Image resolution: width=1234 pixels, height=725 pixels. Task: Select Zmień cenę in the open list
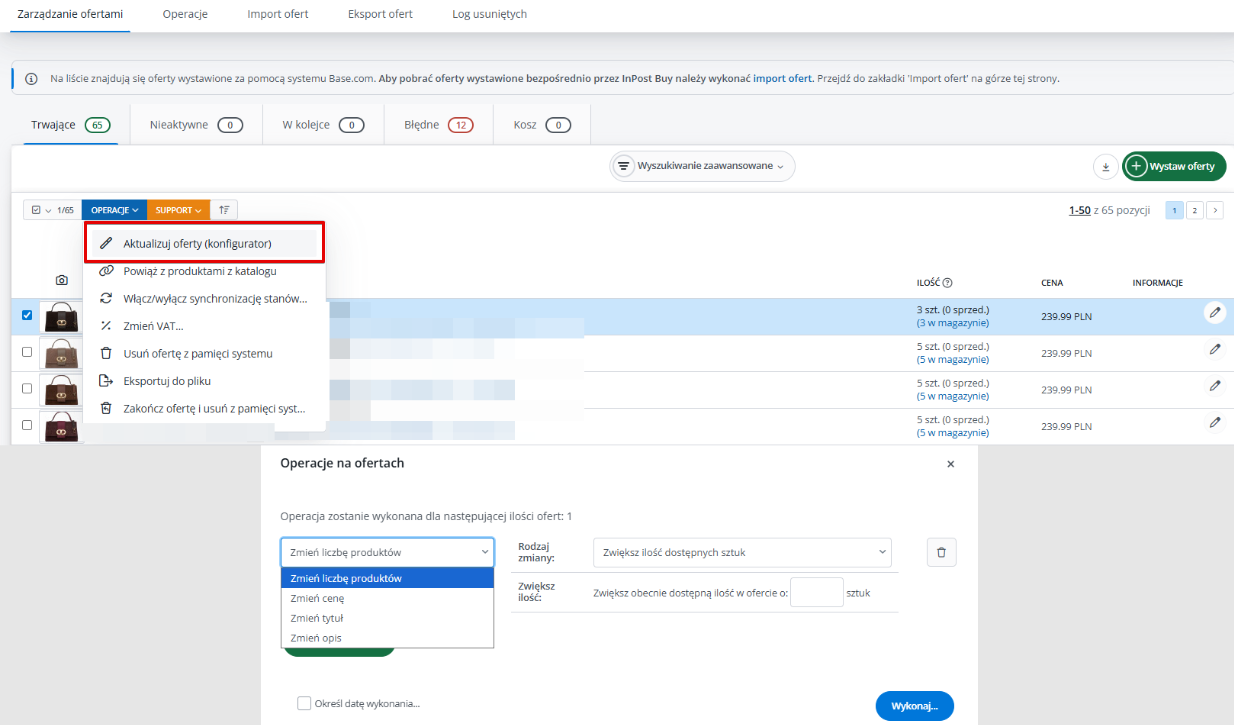coord(317,598)
